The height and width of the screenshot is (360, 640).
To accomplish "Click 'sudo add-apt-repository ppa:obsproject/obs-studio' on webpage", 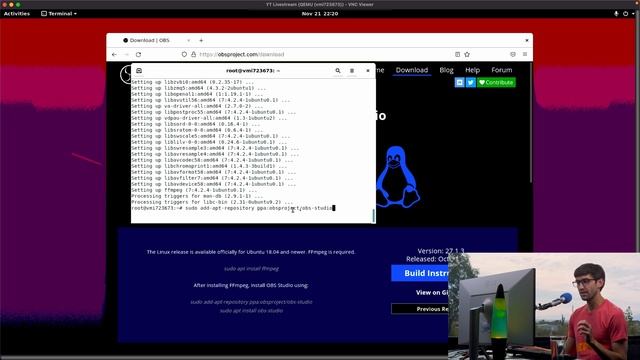I will pyautogui.click(x=251, y=302).
